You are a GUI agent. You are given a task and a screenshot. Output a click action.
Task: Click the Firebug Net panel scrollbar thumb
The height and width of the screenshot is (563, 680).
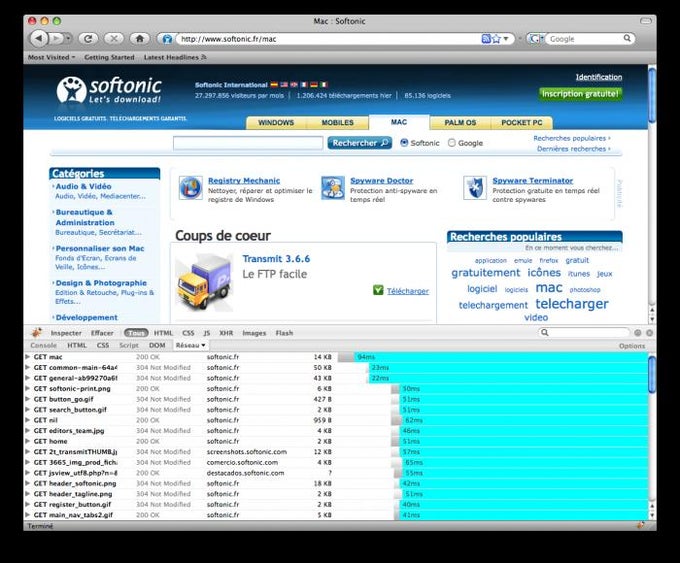652,375
